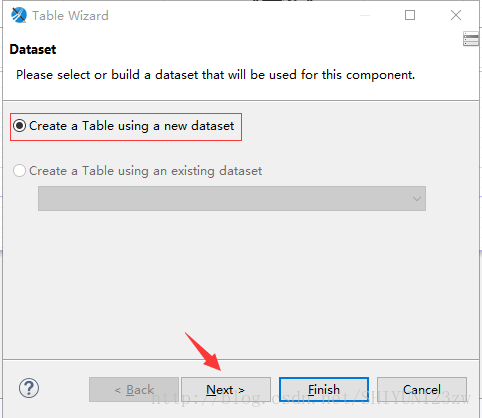Click the 'Create a Table using a new dataset' label
482x418 pixels.
tap(132, 126)
